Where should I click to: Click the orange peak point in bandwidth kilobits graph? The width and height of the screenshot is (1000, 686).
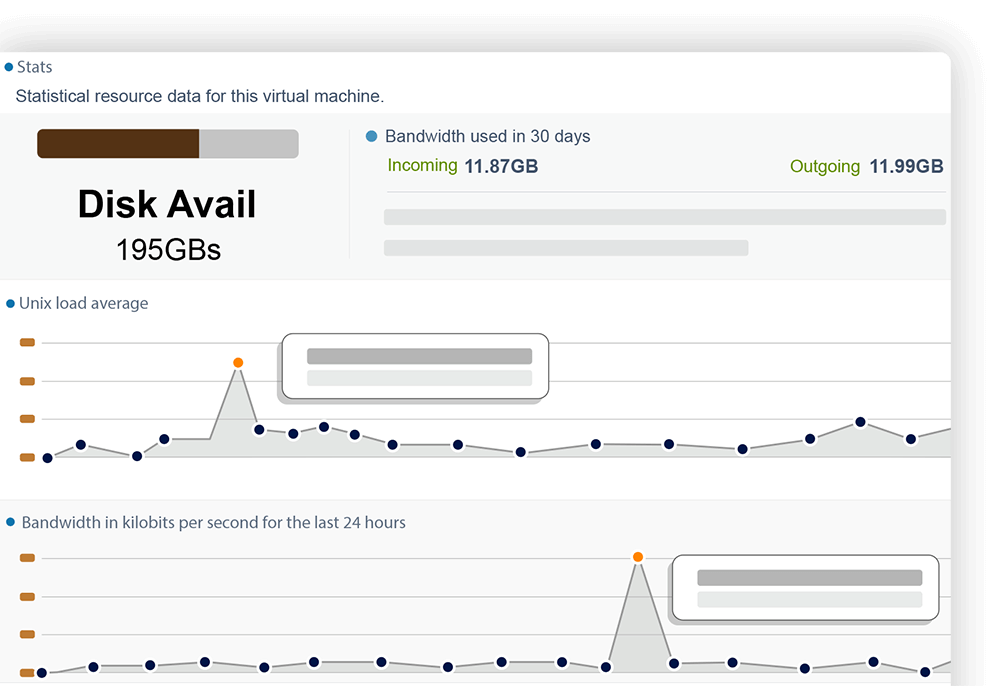pos(638,557)
